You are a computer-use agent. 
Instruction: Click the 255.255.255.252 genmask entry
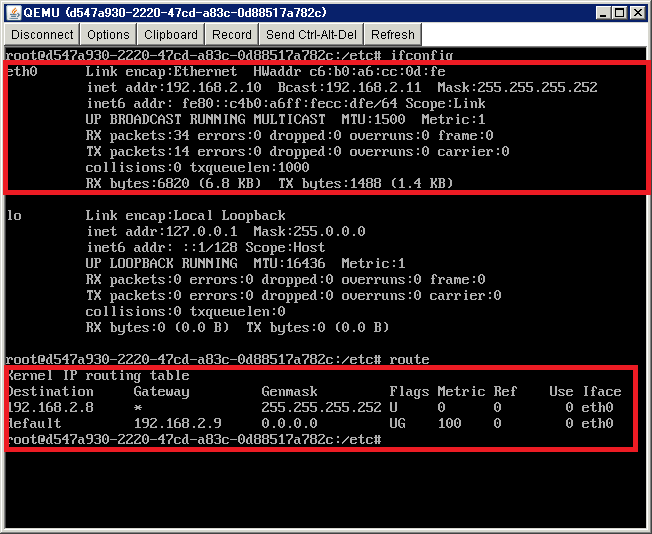(321, 408)
